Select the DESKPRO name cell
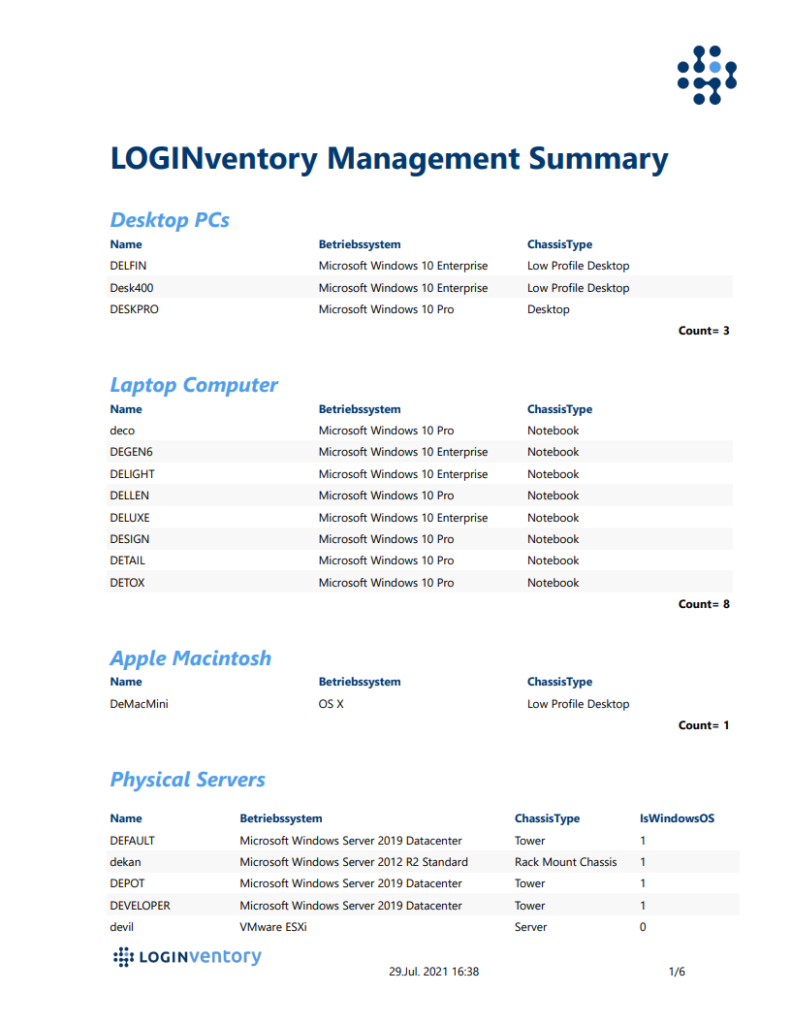The image size is (791, 1024). (134, 310)
